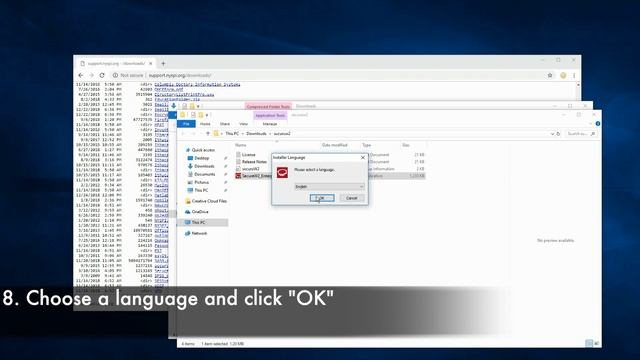Select the support.nyspi.org browser tab

coord(116,64)
